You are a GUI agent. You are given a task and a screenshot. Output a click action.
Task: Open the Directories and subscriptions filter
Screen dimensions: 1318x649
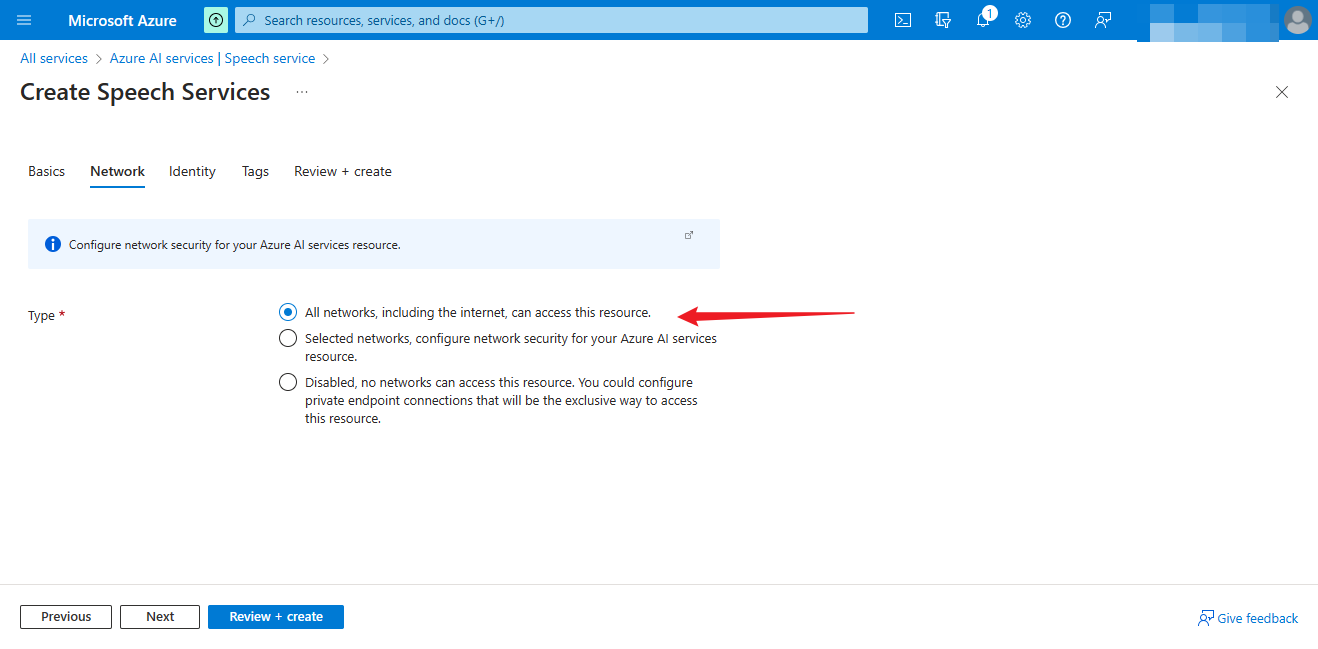[943, 20]
